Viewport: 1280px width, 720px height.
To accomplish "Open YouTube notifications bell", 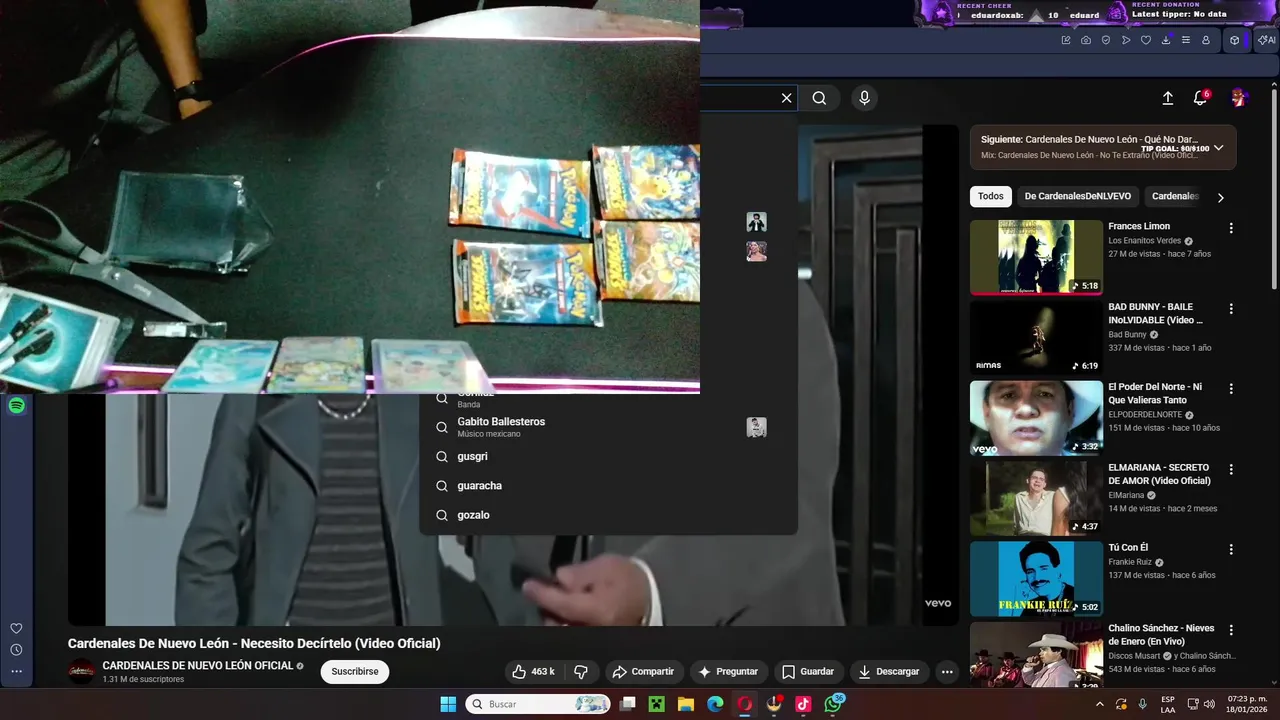I will coord(1200,98).
